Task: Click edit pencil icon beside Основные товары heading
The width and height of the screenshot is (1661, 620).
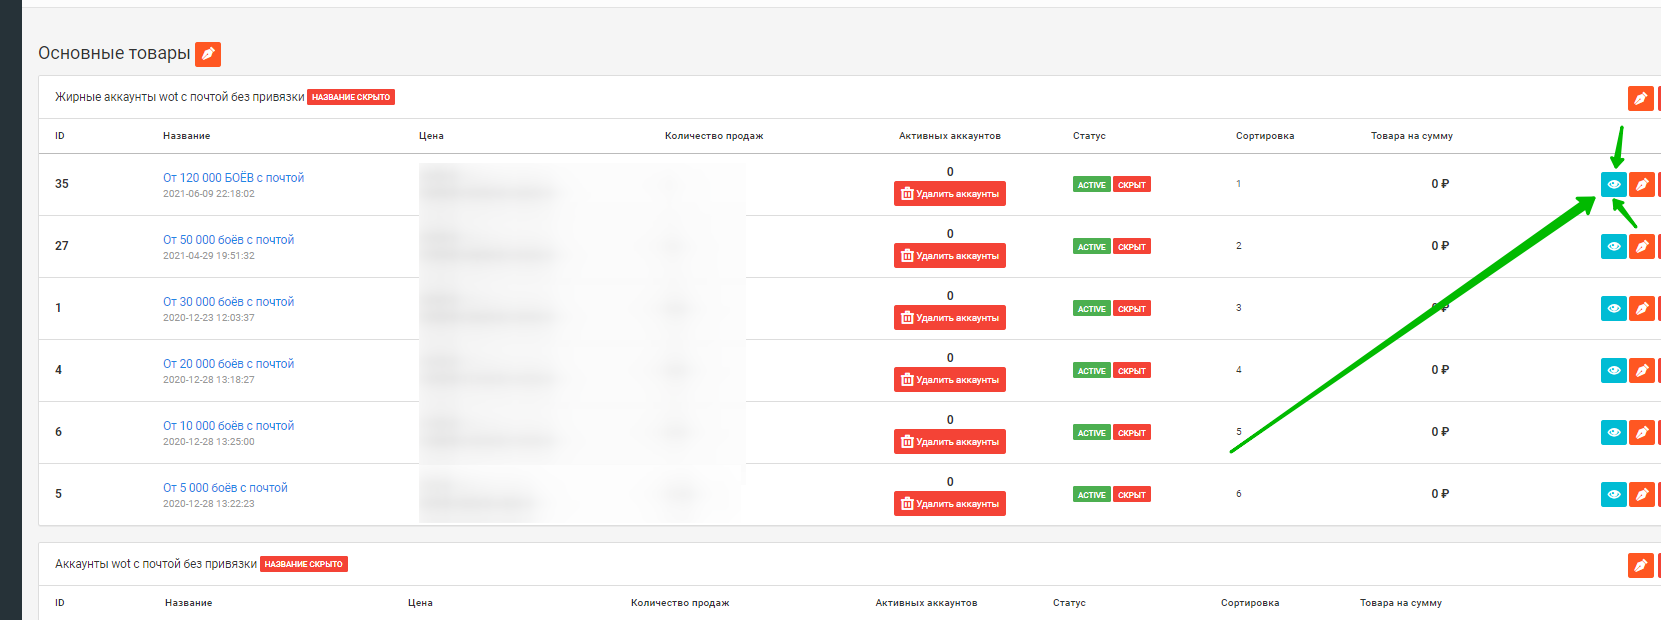Action: coord(208,54)
